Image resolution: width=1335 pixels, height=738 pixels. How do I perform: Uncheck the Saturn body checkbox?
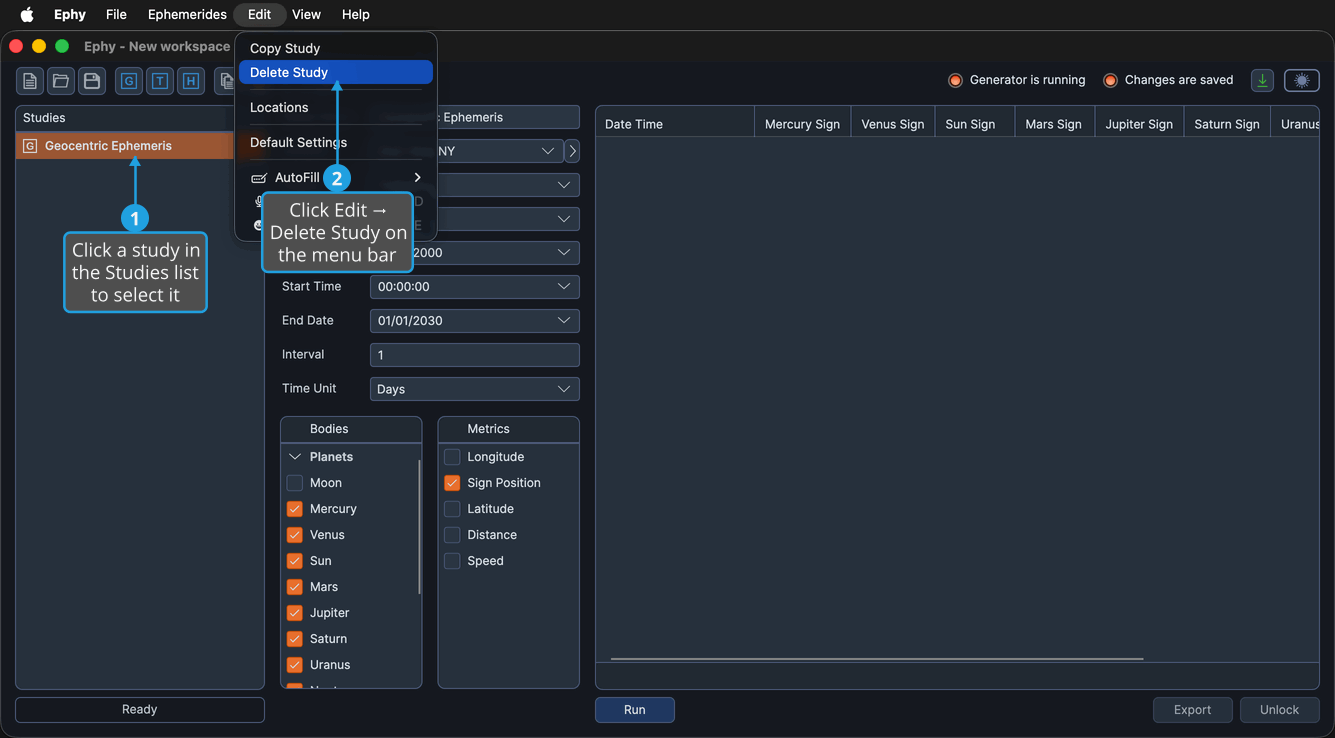click(x=295, y=639)
